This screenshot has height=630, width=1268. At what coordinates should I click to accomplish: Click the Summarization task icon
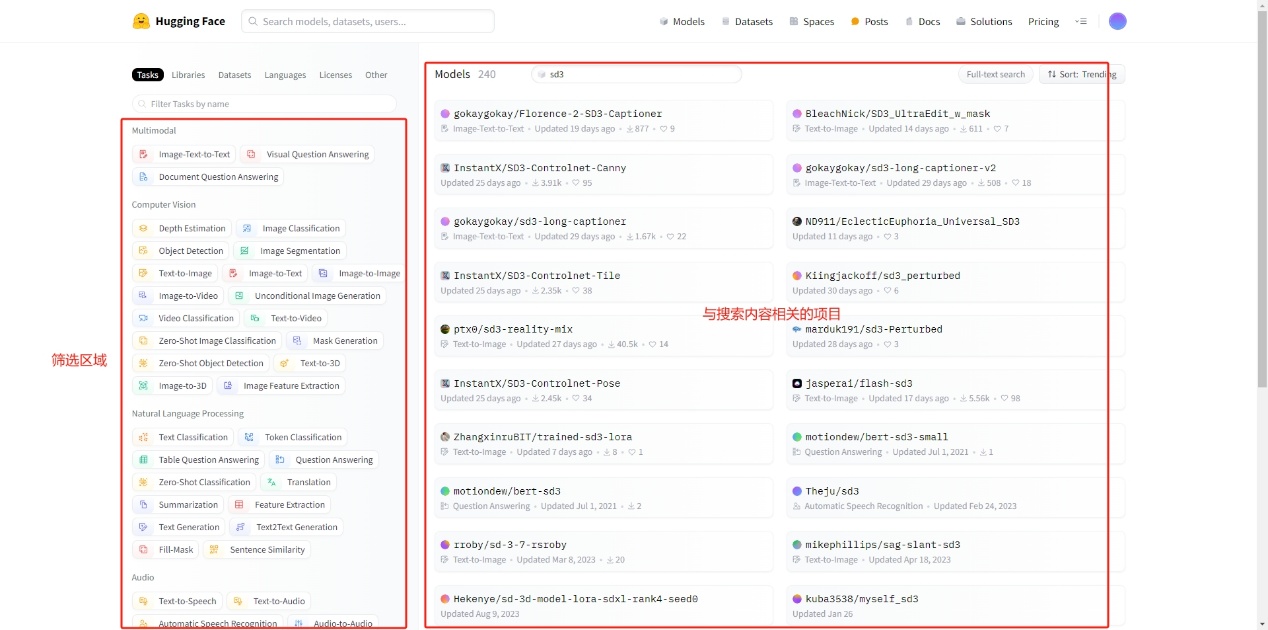tap(143, 505)
